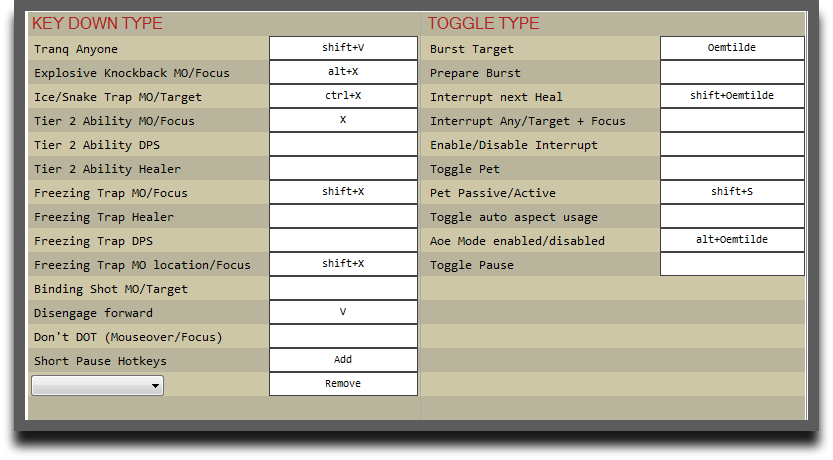This screenshot has width=833, height=460.
Task: Click the Don't DOT (Mouseover/Focus) field
Action: pos(343,336)
